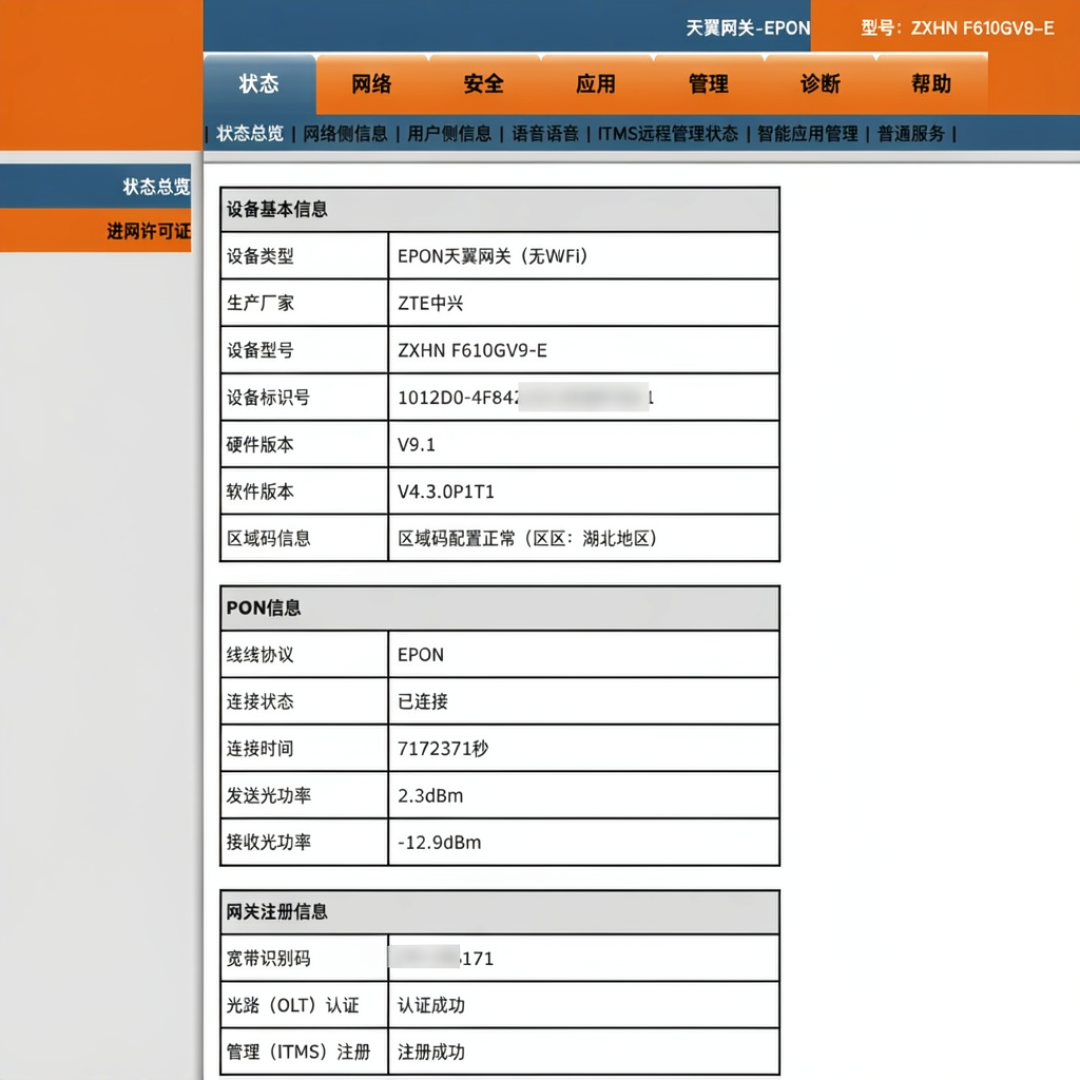Screen dimensions: 1080x1080
Task: Click the 天翼网关-EPON header title
Action: tap(747, 28)
